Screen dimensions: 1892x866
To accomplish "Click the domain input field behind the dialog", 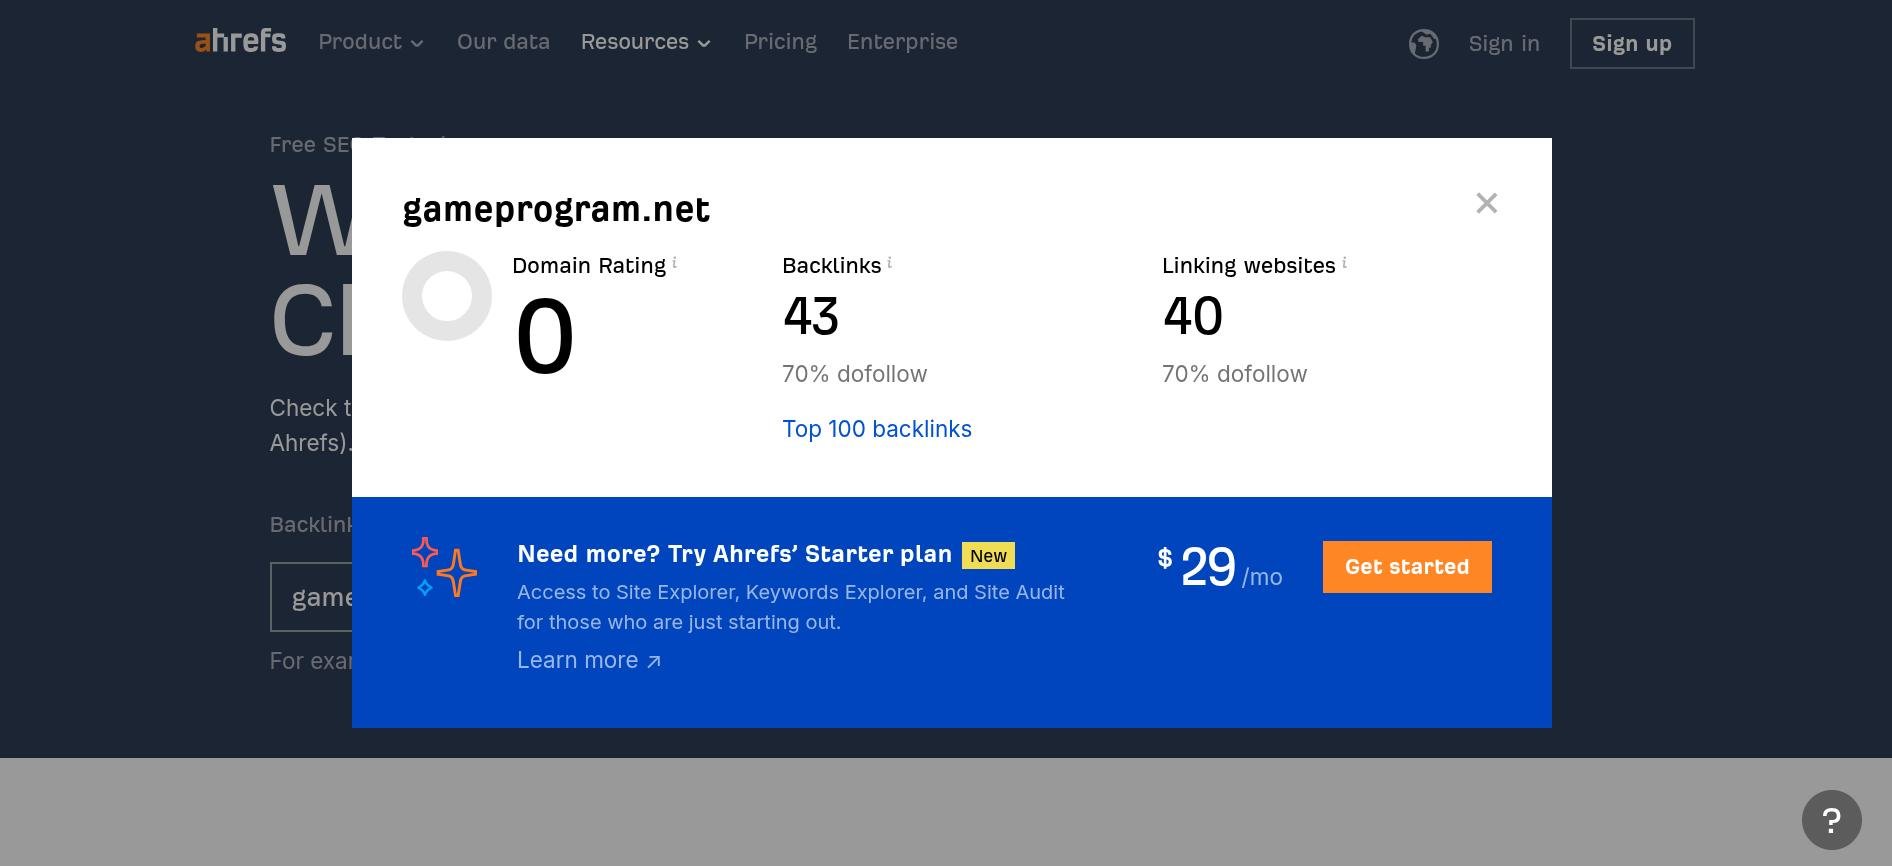I will pyautogui.click(x=311, y=597).
